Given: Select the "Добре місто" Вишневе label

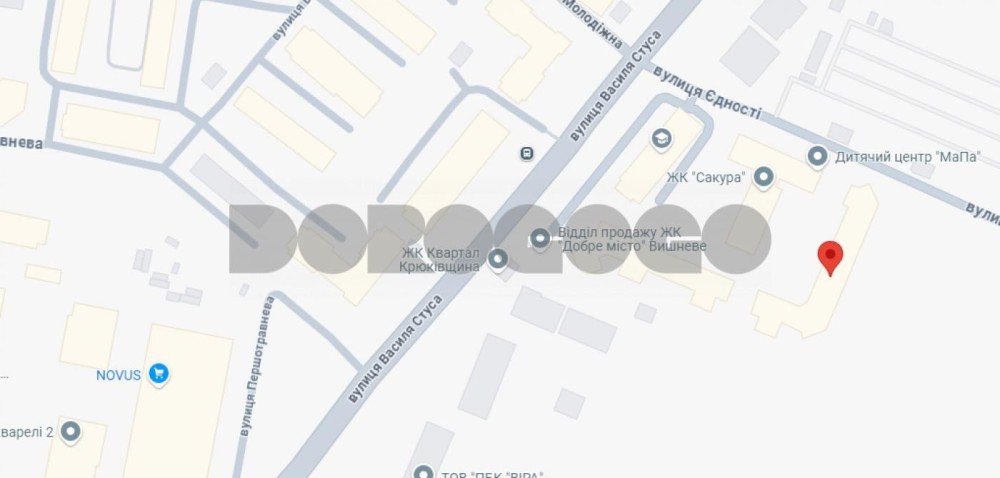Looking at the screenshot, I should click(x=632, y=246).
